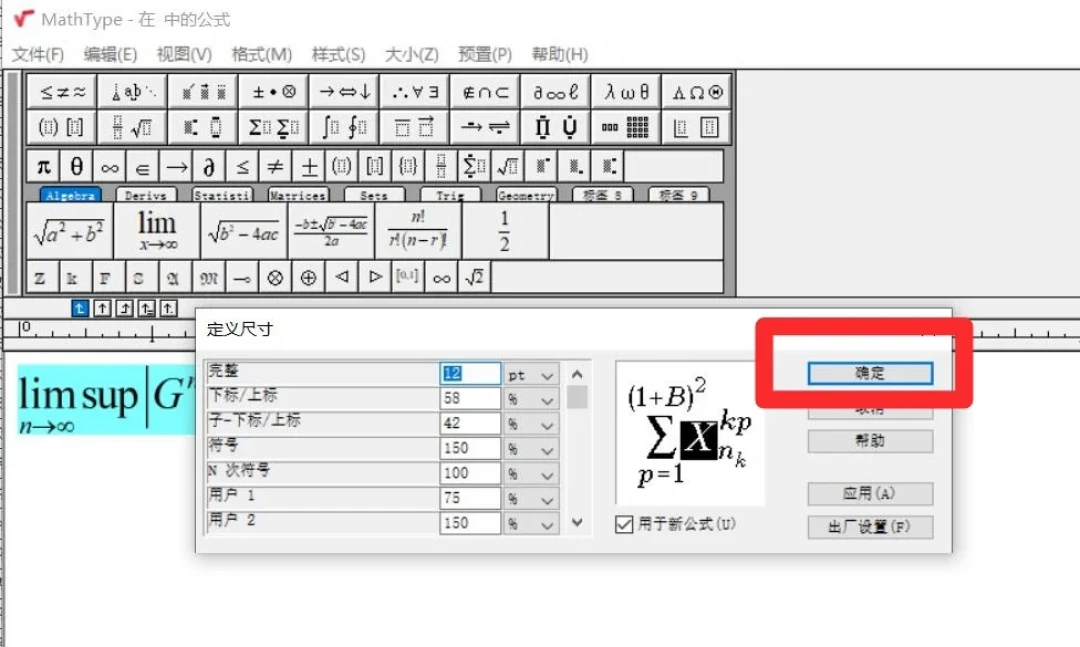Insert the θ symbol from small bar
This screenshot has height=647, width=1080.
tap(76, 166)
